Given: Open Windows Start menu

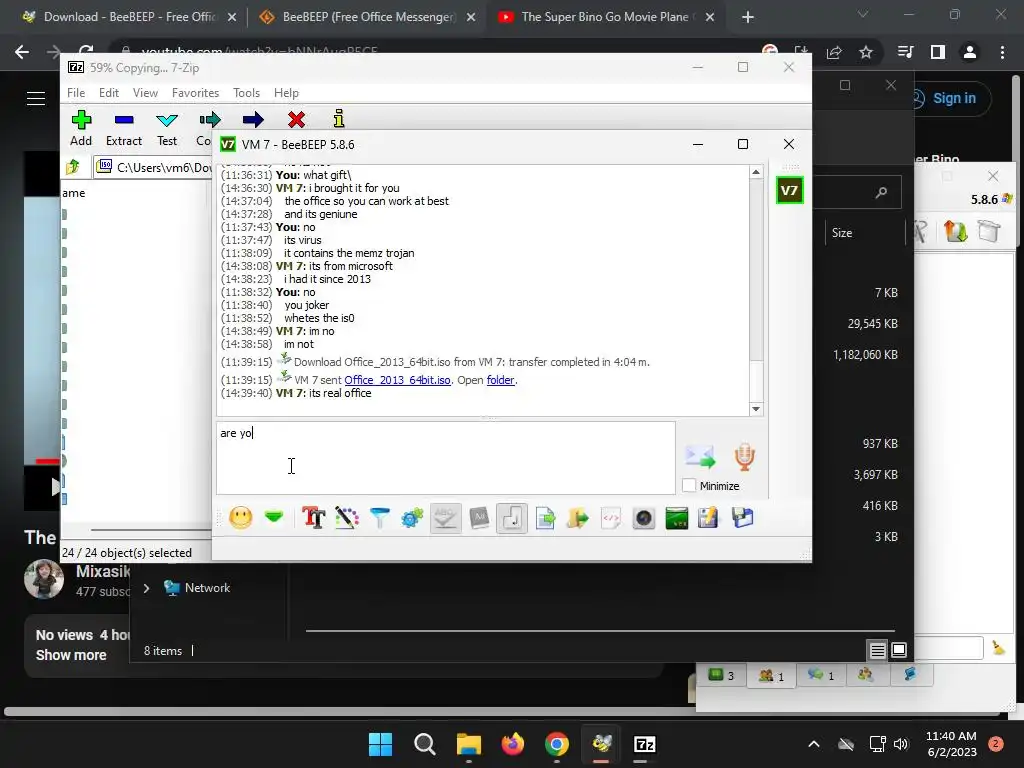Looking at the screenshot, I should point(380,744).
